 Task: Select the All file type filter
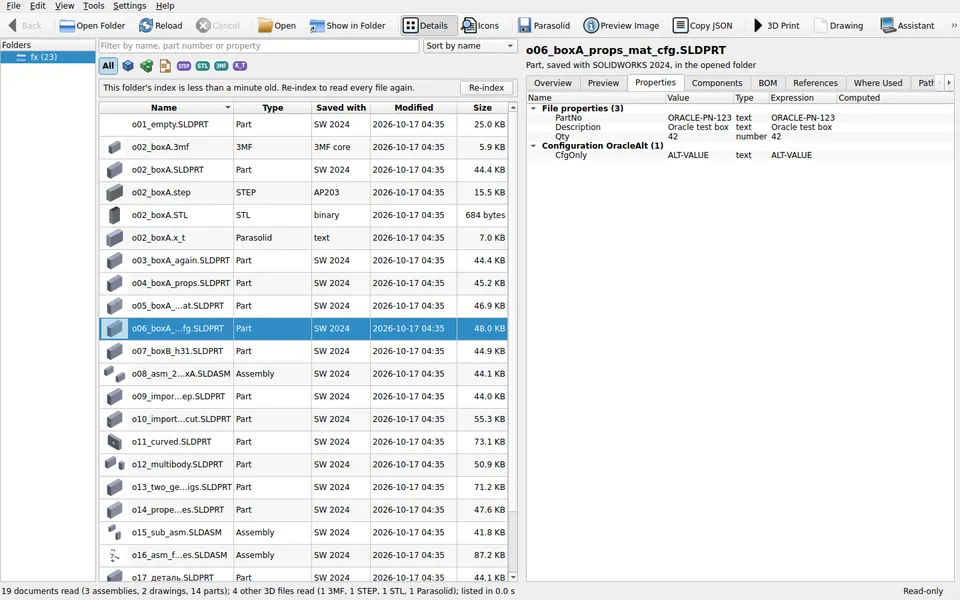[108, 66]
